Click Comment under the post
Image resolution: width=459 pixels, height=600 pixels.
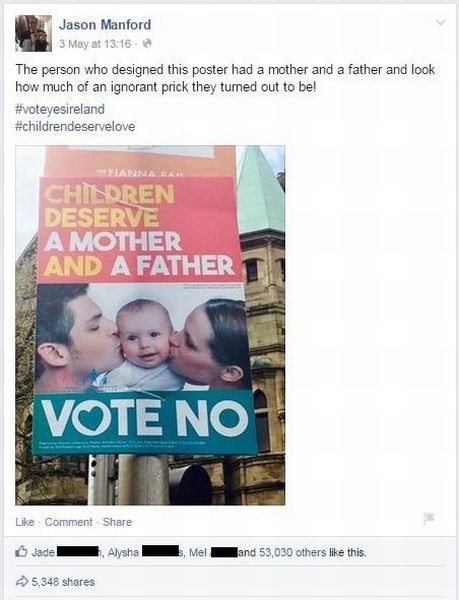coord(69,522)
